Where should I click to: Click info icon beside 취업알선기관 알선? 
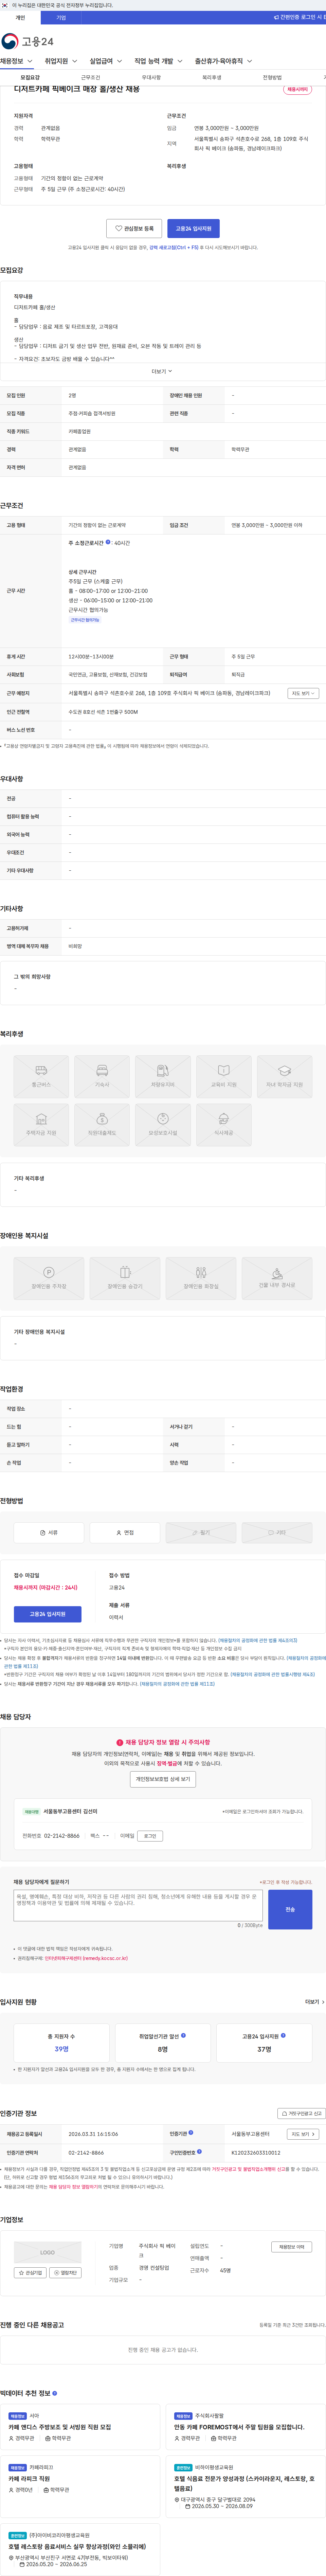183,2035
